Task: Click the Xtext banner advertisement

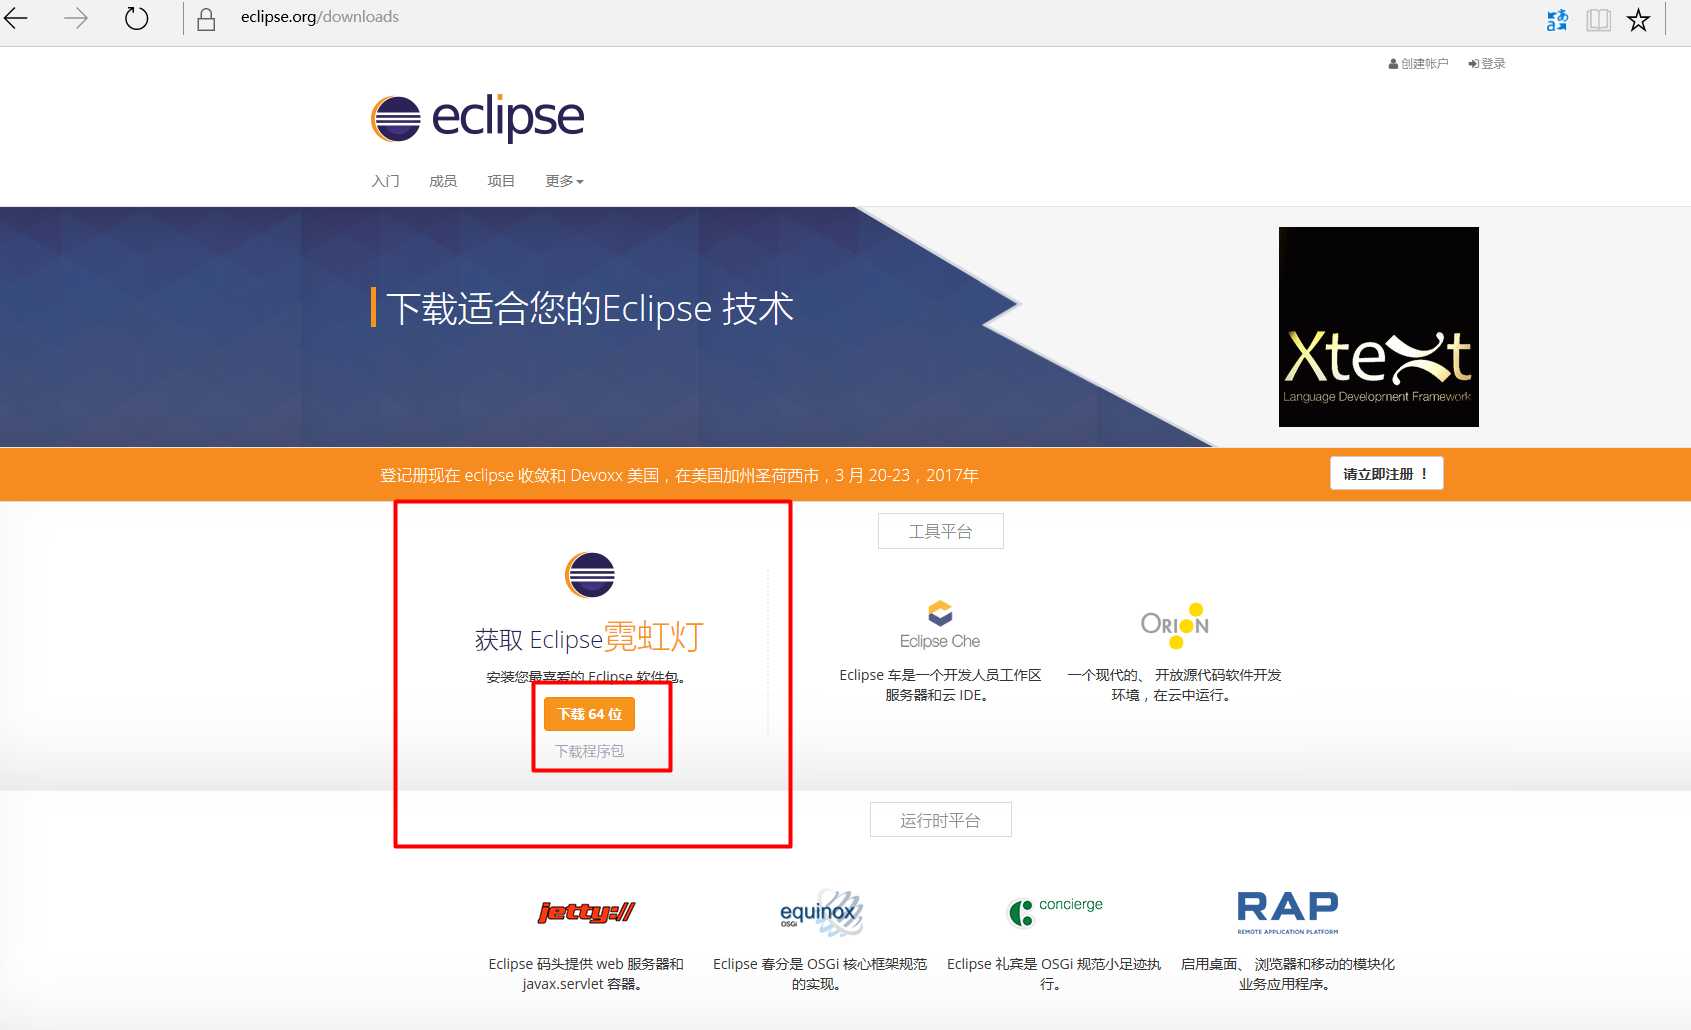Action: click(1378, 327)
